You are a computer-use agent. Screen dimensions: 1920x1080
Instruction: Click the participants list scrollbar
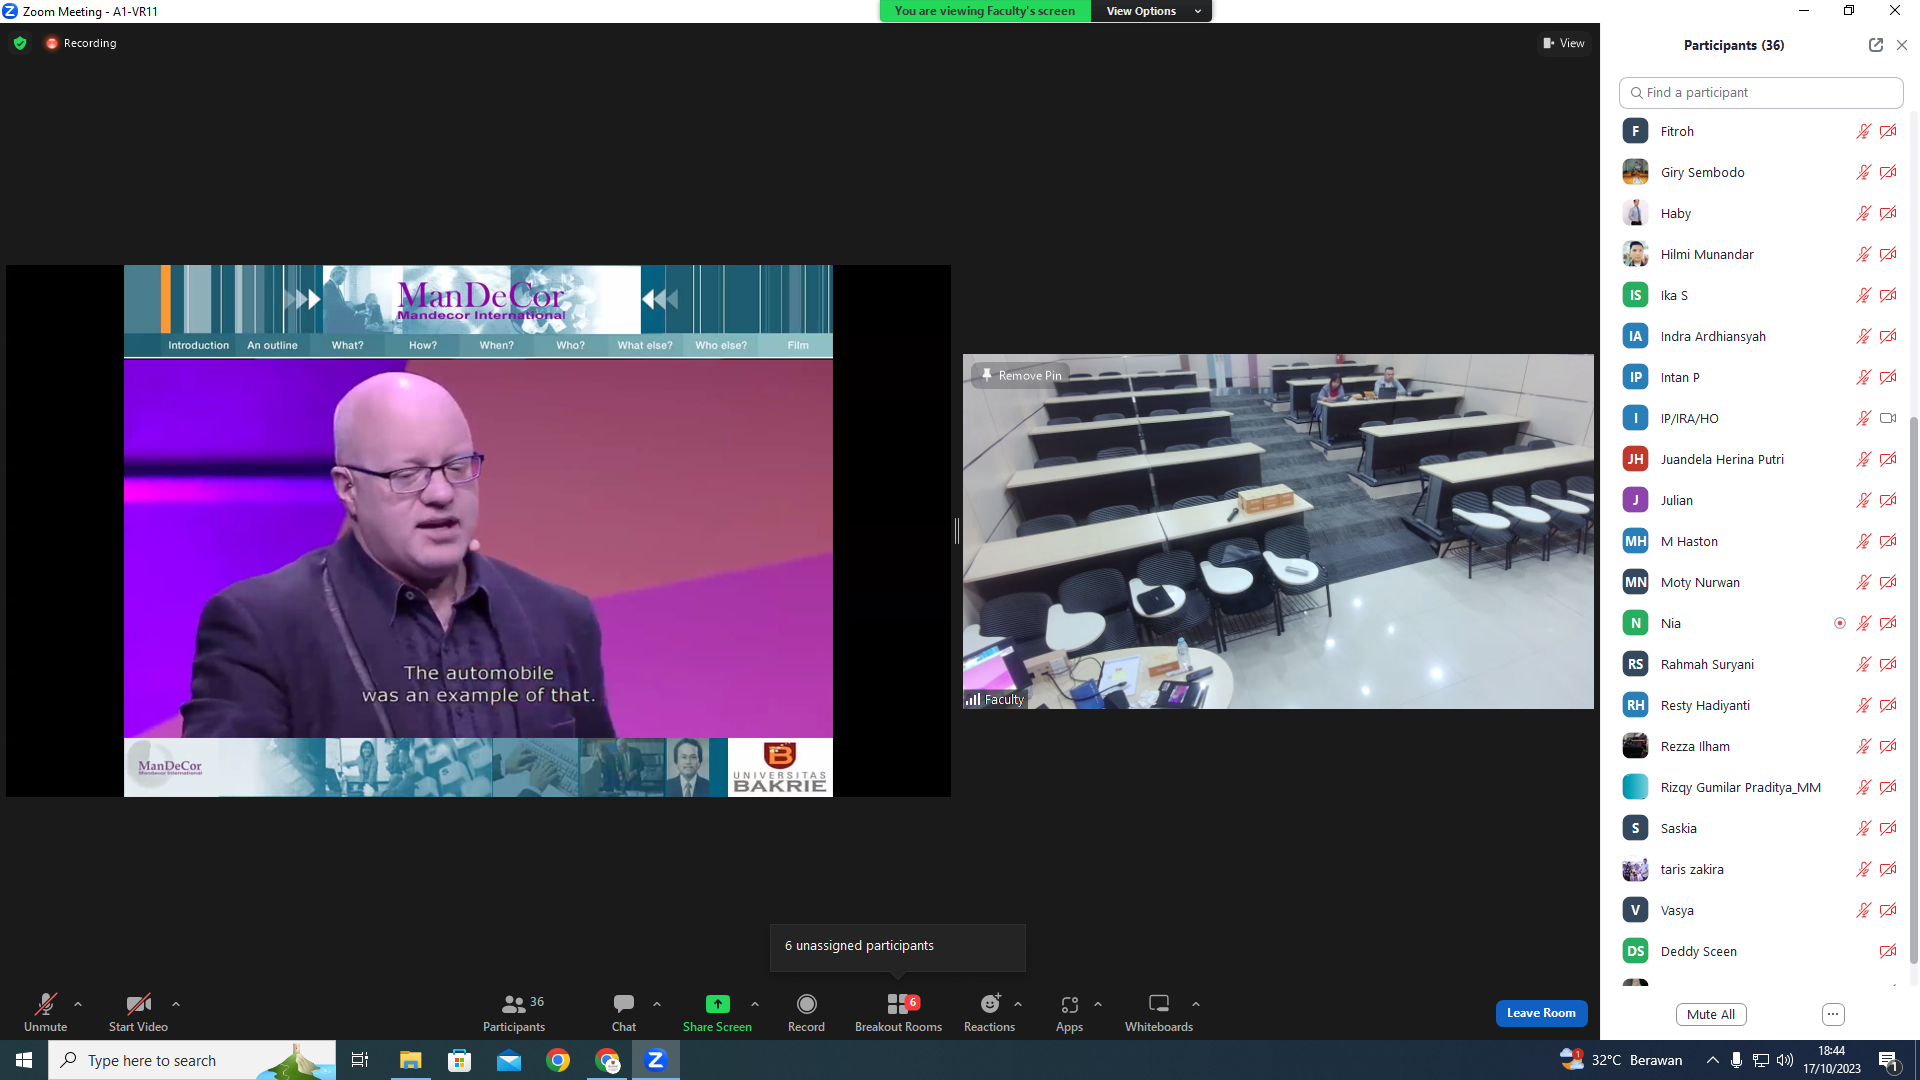tap(1914, 690)
